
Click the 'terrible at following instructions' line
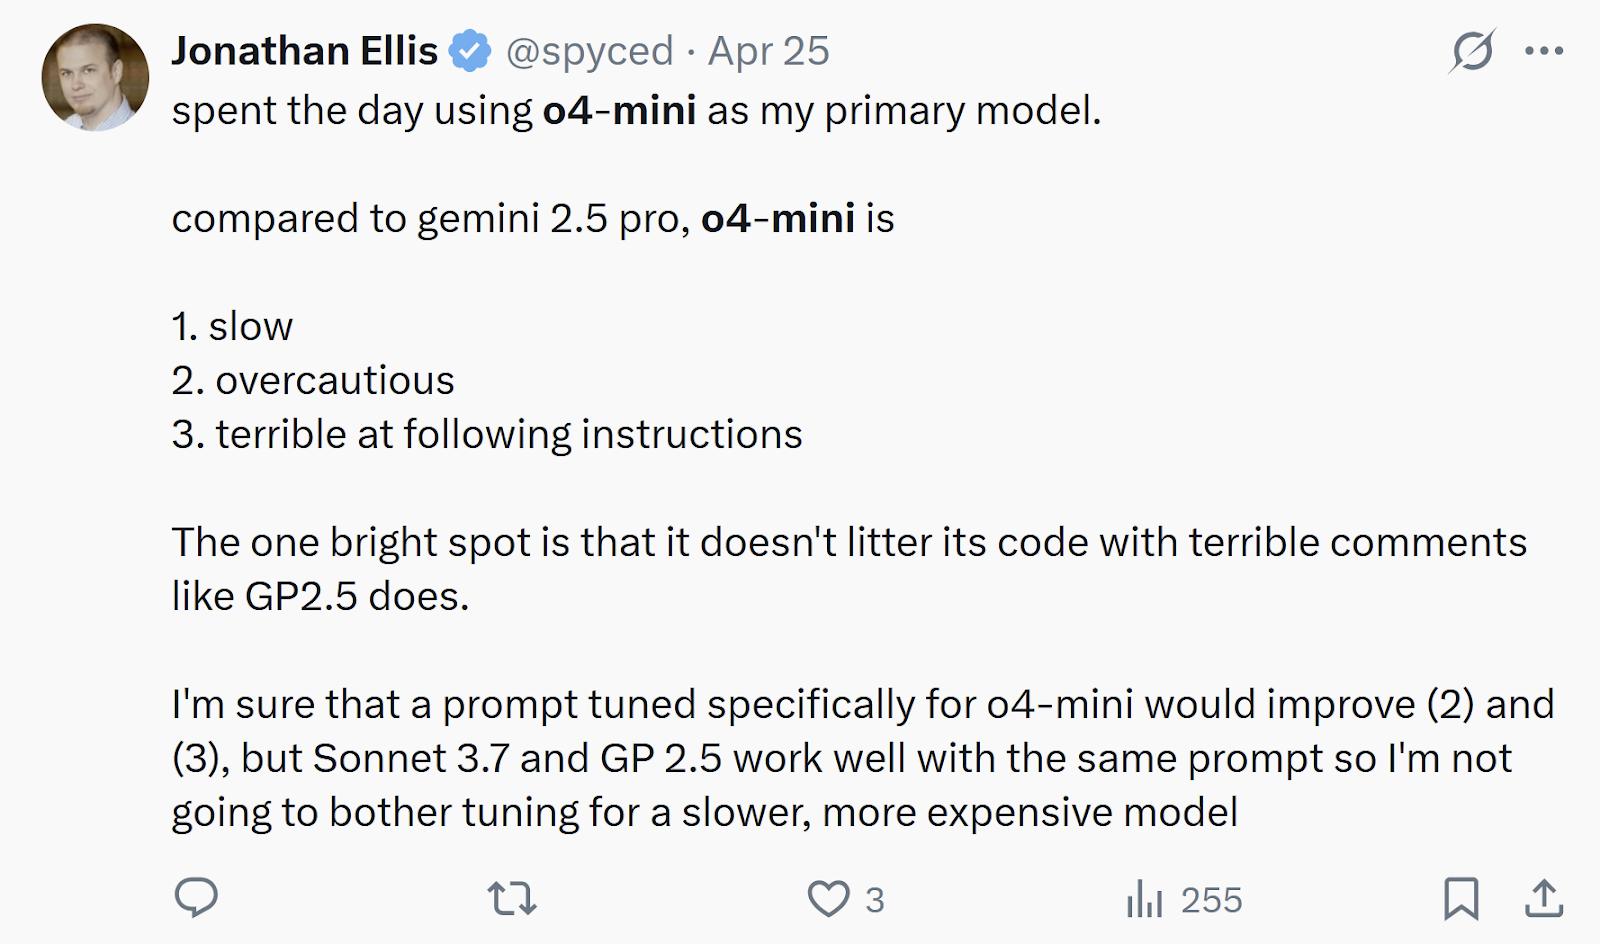pyautogui.click(x=487, y=434)
